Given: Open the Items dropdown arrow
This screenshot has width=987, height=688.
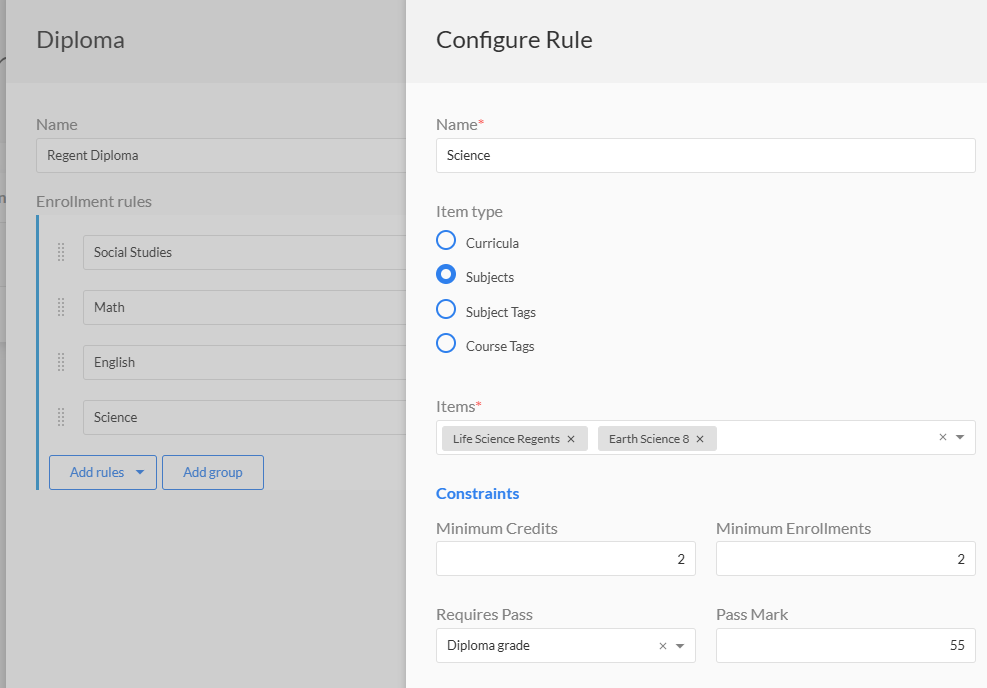Looking at the screenshot, I should point(960,437).
